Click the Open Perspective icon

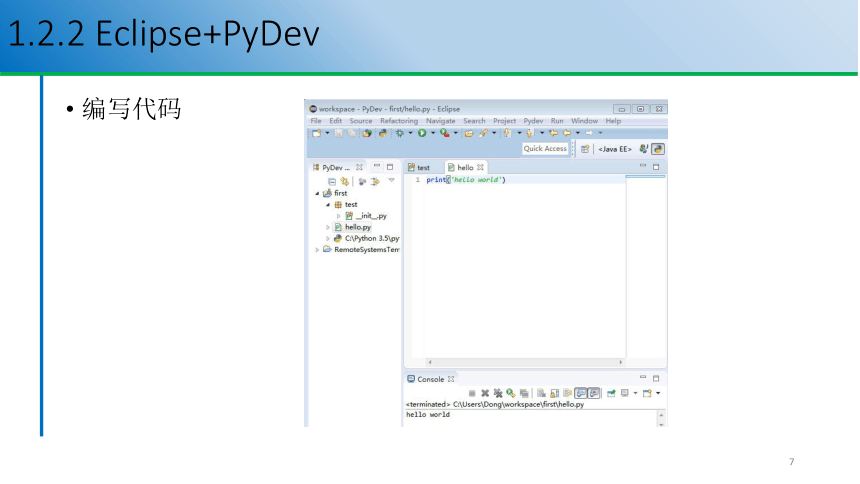[x=585, y=149]
